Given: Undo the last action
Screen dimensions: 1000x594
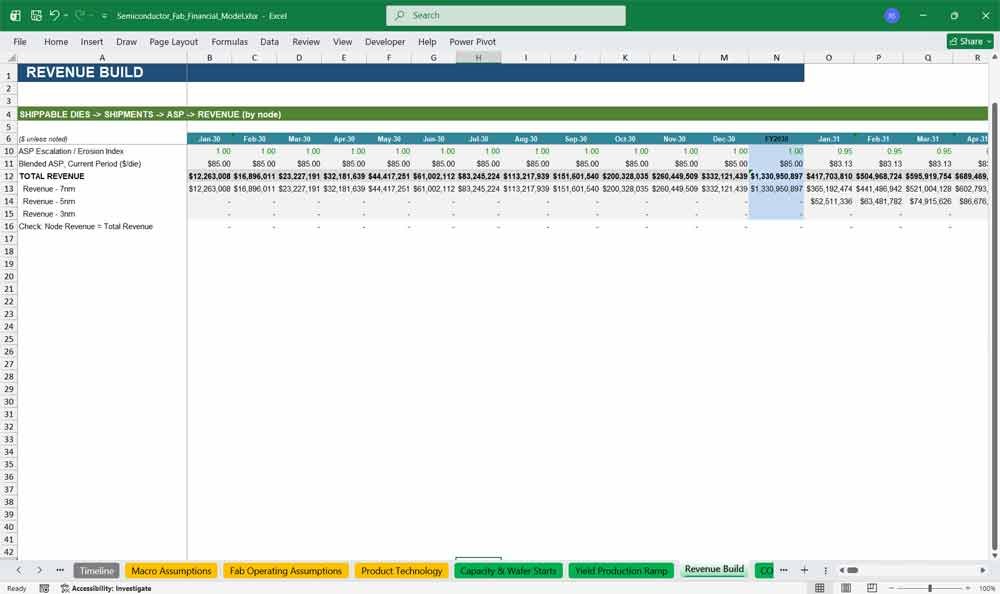Looking at the screenshot, I should pyautogui.click(x=54, y=15).
